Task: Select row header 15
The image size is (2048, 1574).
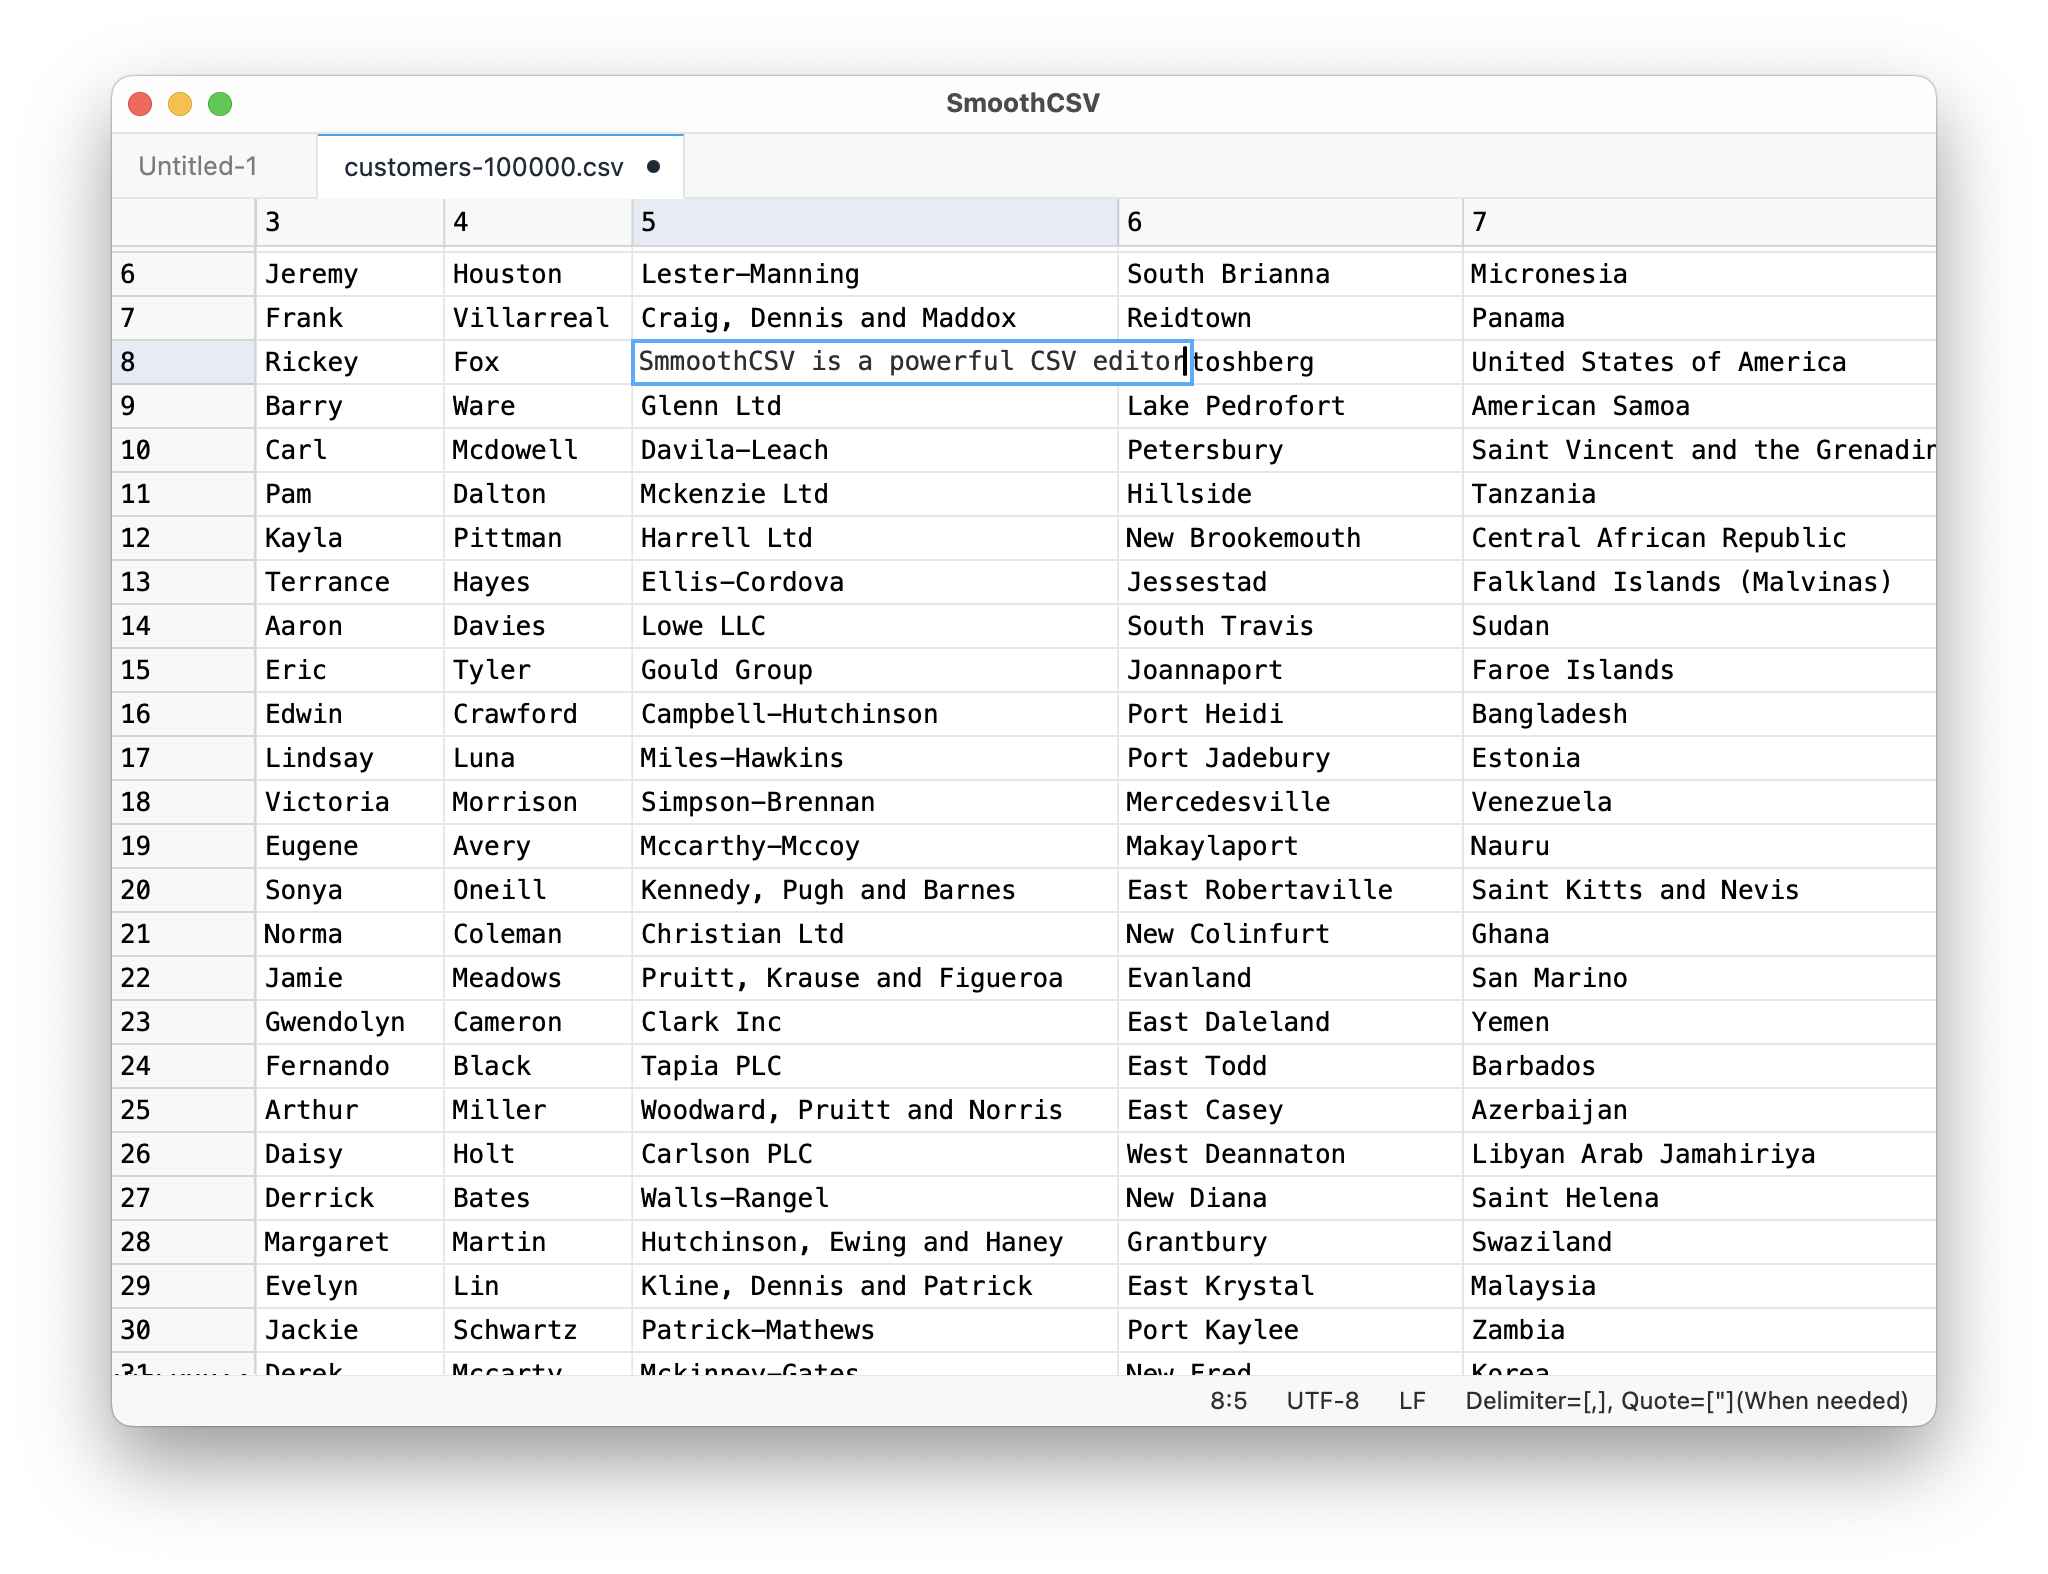Action: tap(184, 670)
